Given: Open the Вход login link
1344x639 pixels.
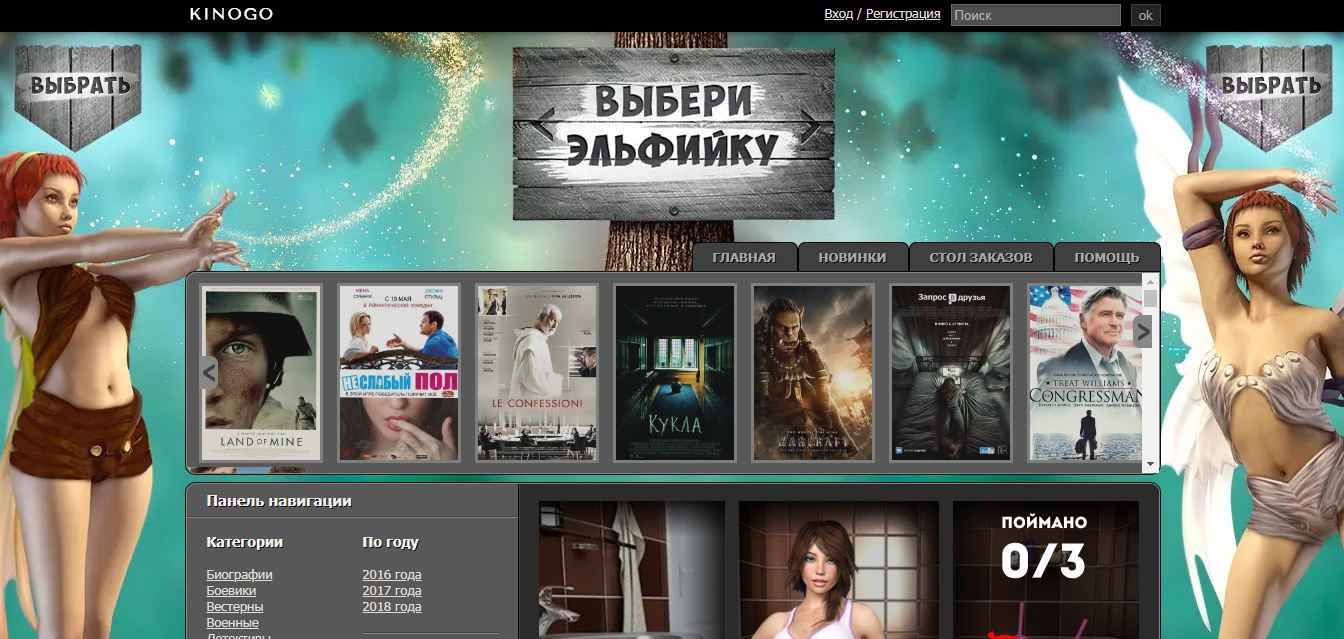Looking at the screenshot, I should 838,14.
